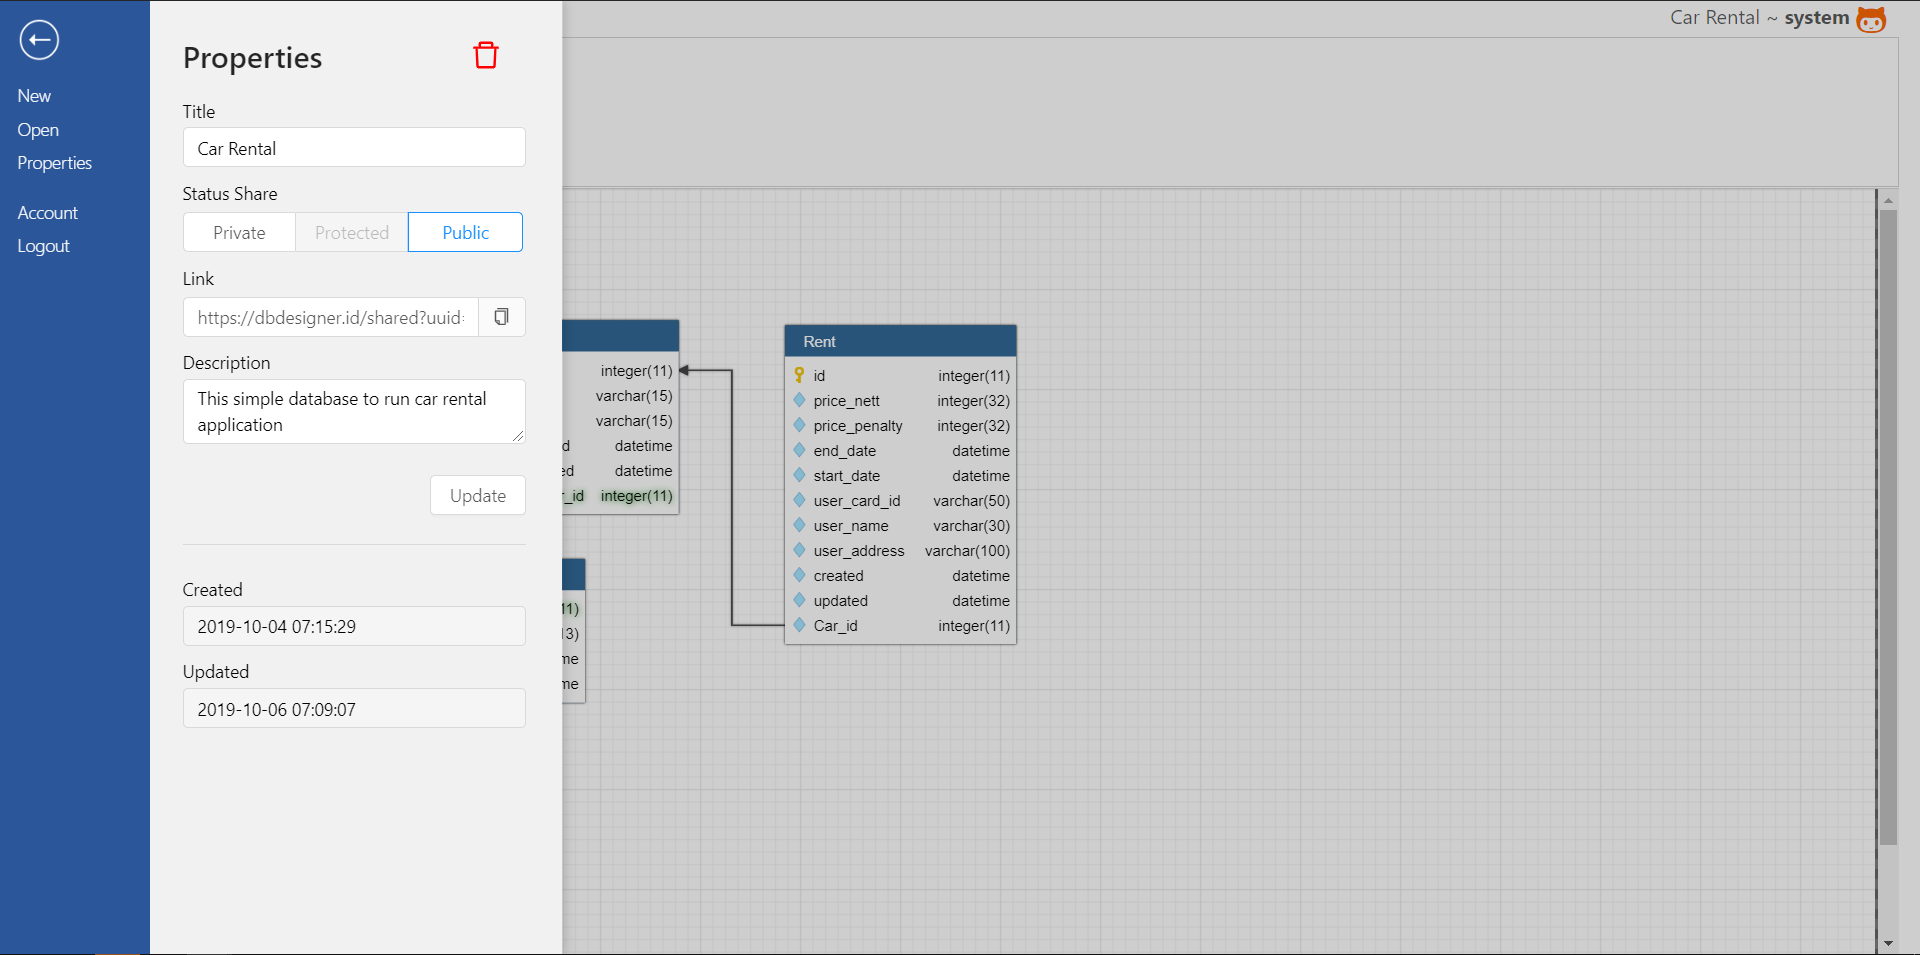Click the diamond icon next to user_card_id

click(x=799, y=500)
